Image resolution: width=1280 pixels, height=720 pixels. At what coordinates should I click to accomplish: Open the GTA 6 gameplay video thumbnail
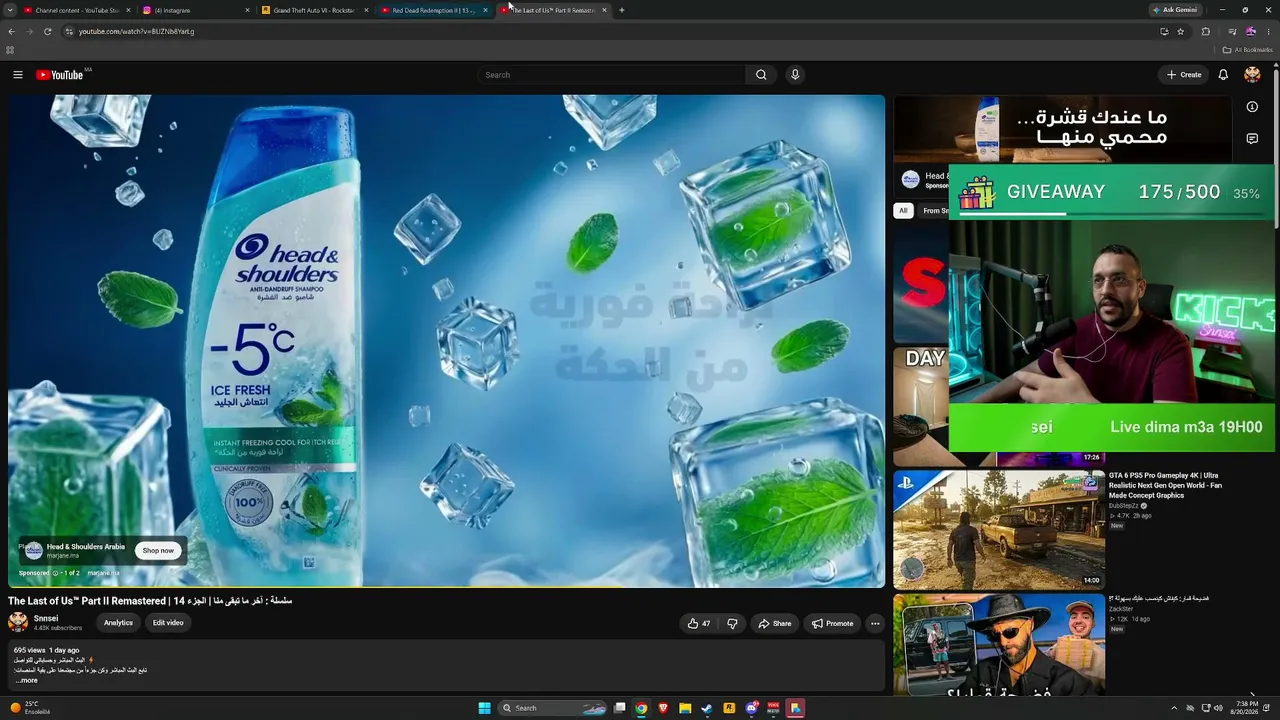click(x=999, y=529)
